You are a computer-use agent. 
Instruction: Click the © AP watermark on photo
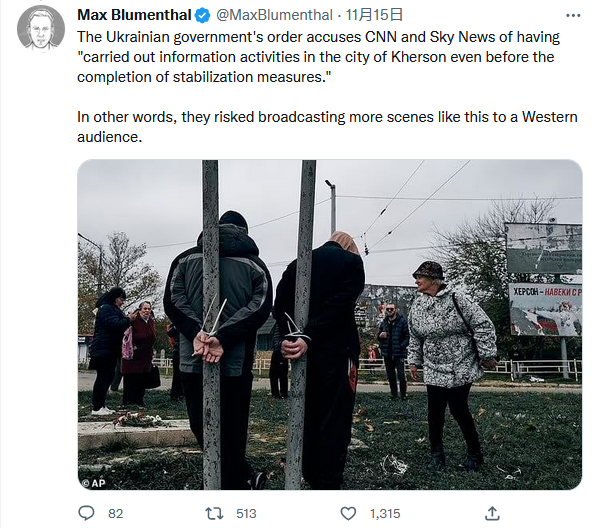pyautogui.click(x=94, y=483)
